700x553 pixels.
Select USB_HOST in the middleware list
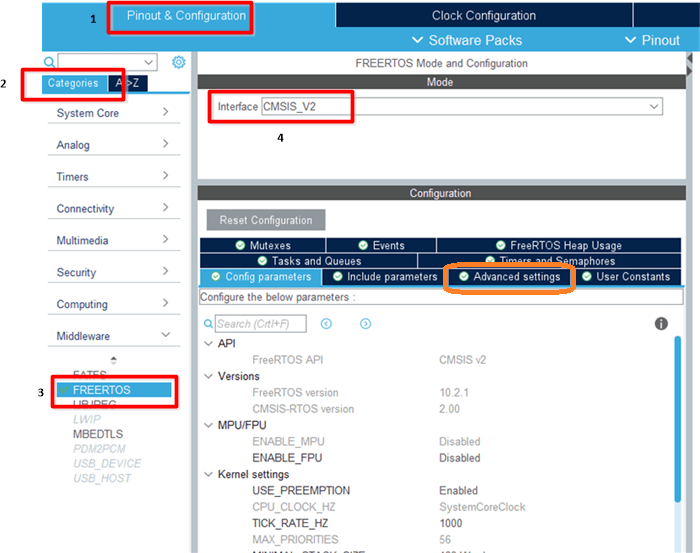tap(102, 478)
